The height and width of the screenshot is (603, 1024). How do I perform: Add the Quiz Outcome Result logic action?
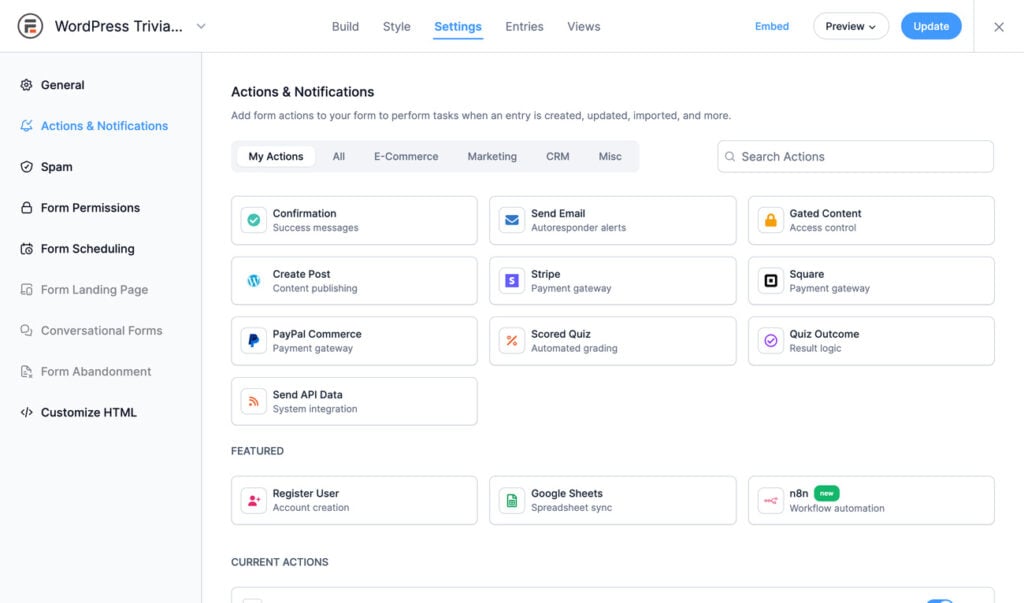coord(871,341)
